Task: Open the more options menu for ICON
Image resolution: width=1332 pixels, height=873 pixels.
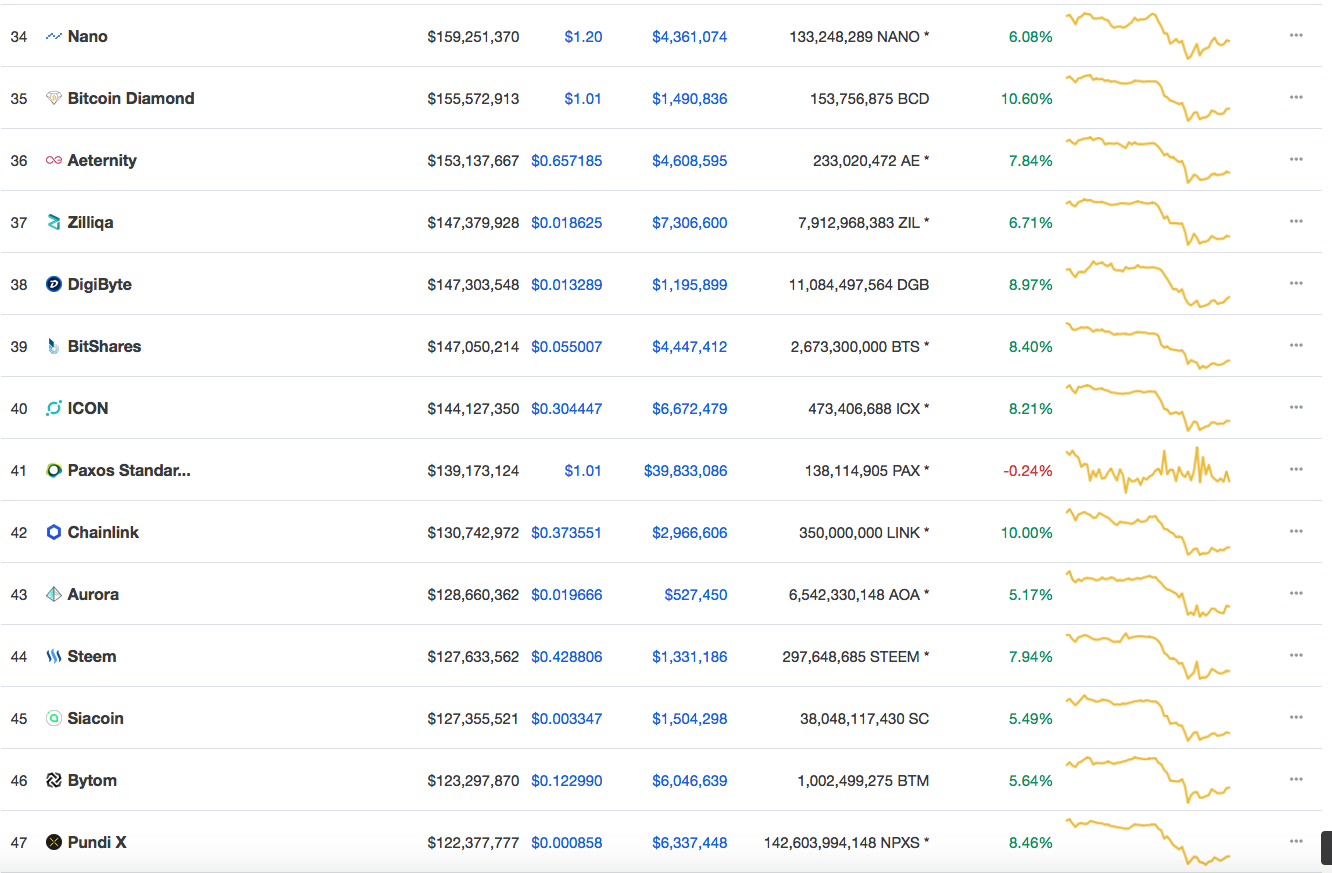Action: click(1296, 407)
